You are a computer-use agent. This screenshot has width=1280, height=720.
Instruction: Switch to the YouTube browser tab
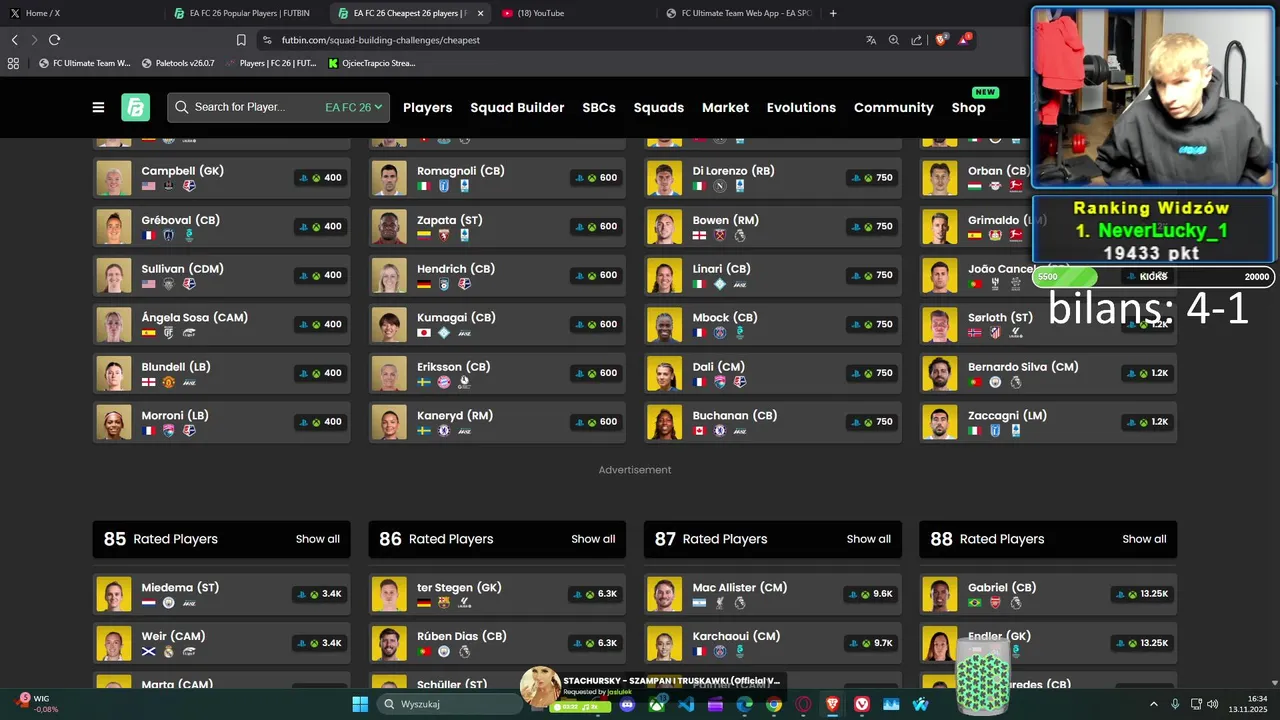point(572,13)
